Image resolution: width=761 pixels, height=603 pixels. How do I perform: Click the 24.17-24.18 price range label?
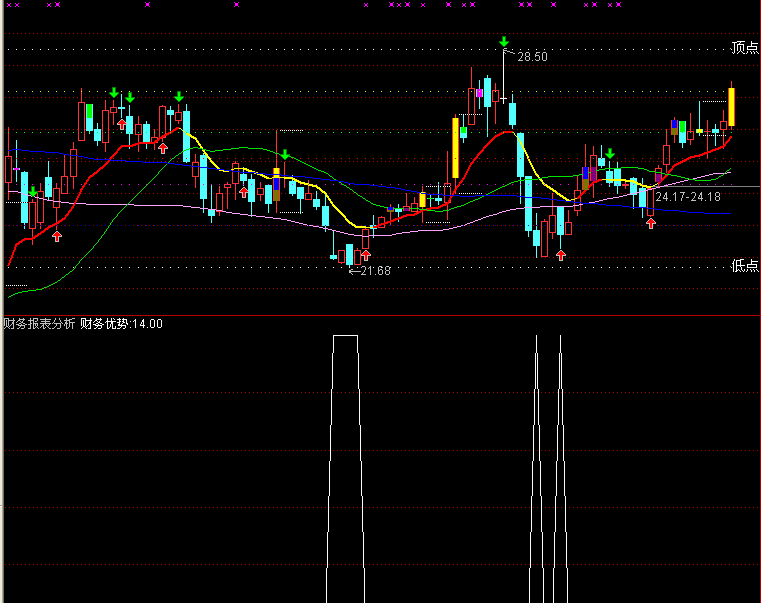tap(688, 197)
